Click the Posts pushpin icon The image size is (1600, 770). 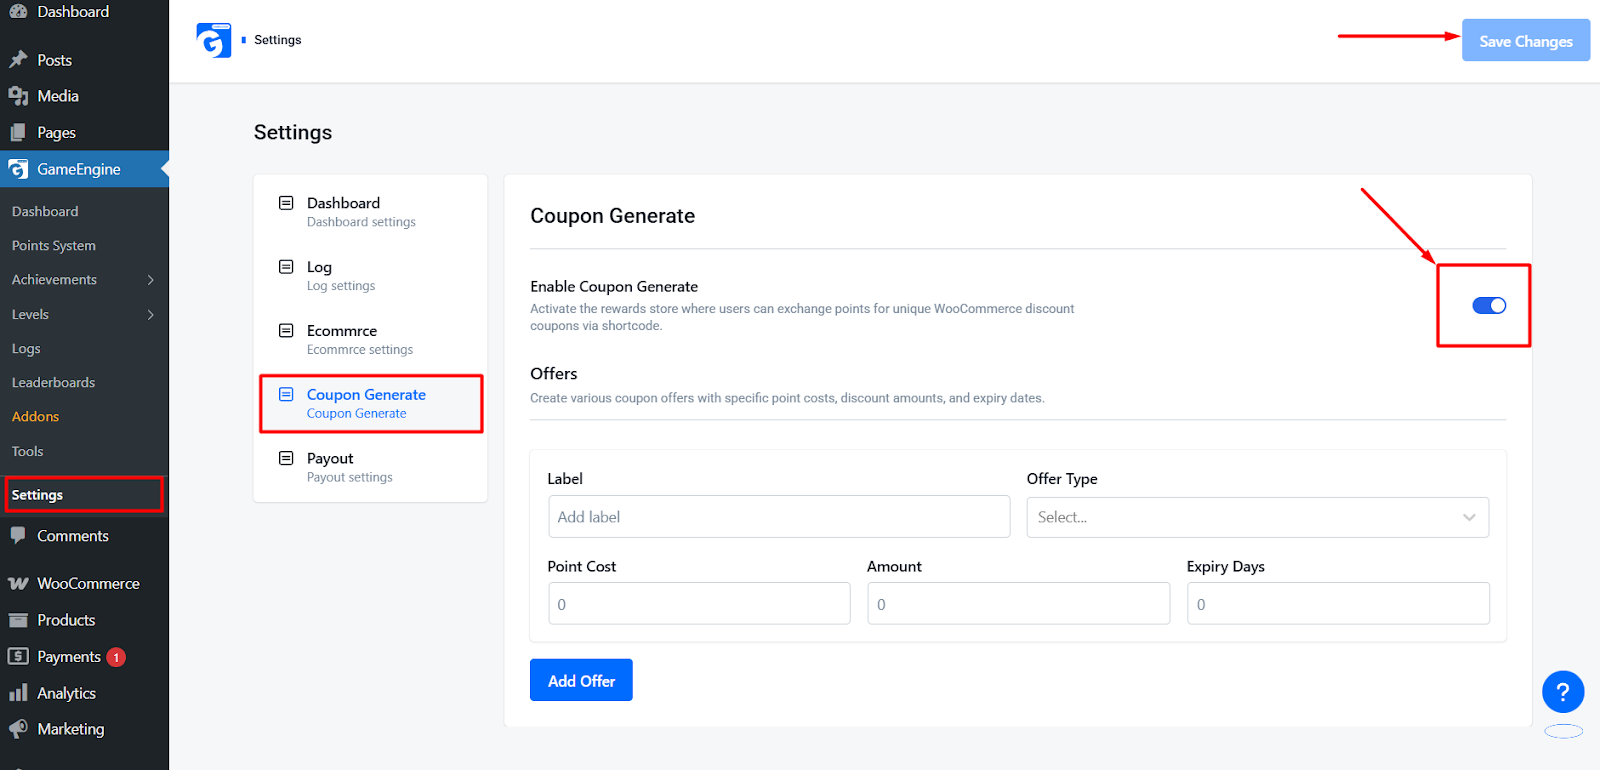click(18, 60)
